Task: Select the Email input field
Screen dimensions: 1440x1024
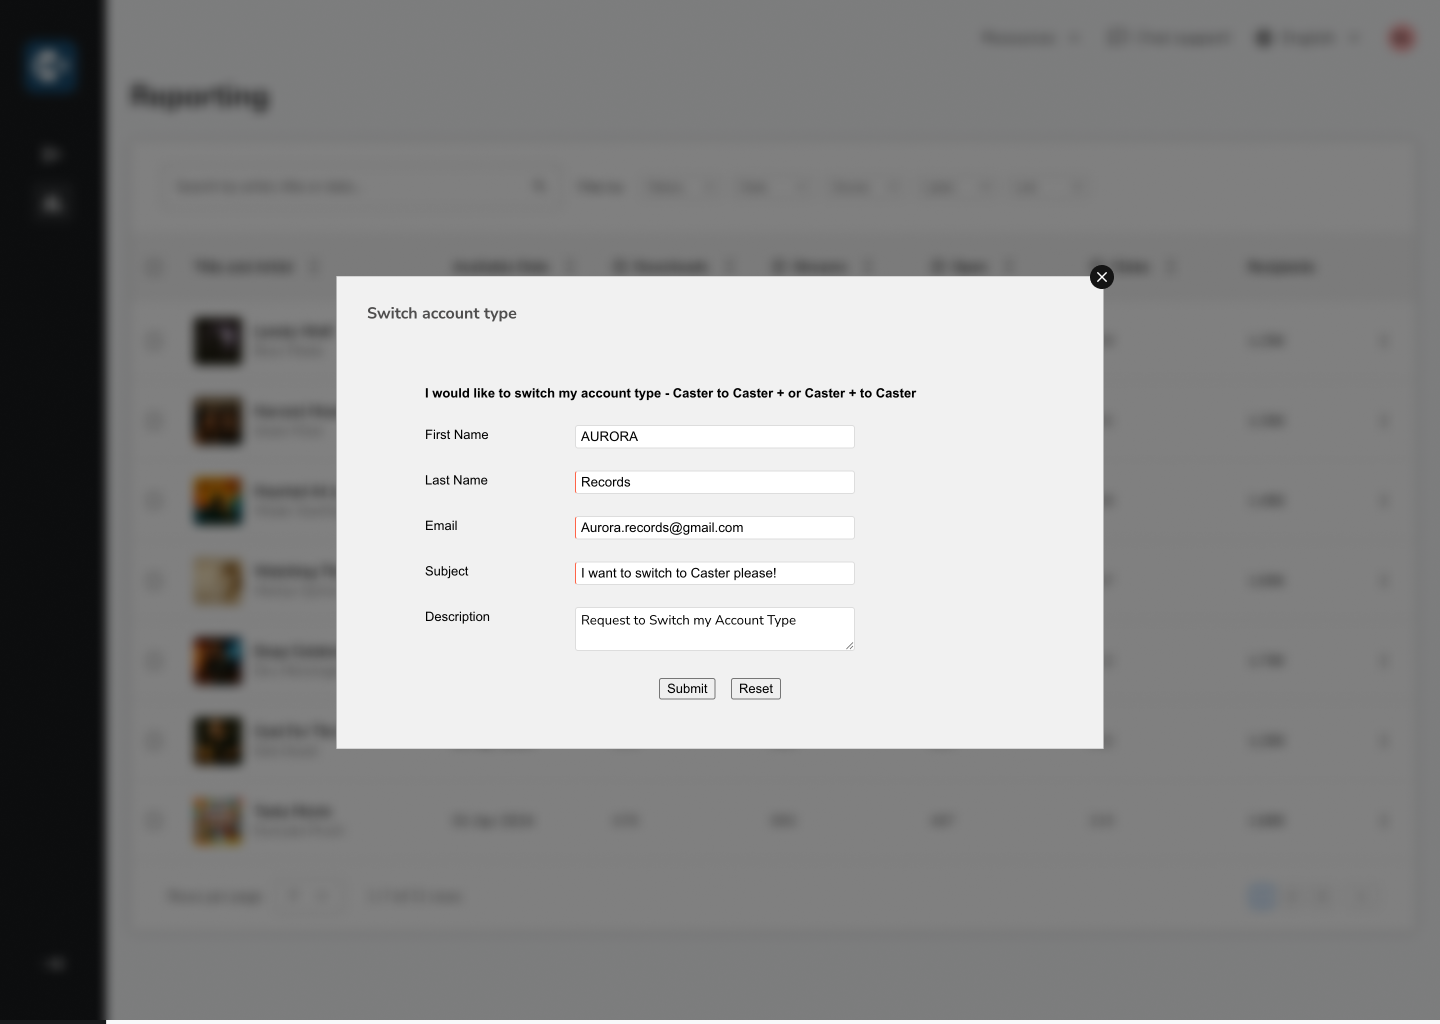Action: coord(714,528)
